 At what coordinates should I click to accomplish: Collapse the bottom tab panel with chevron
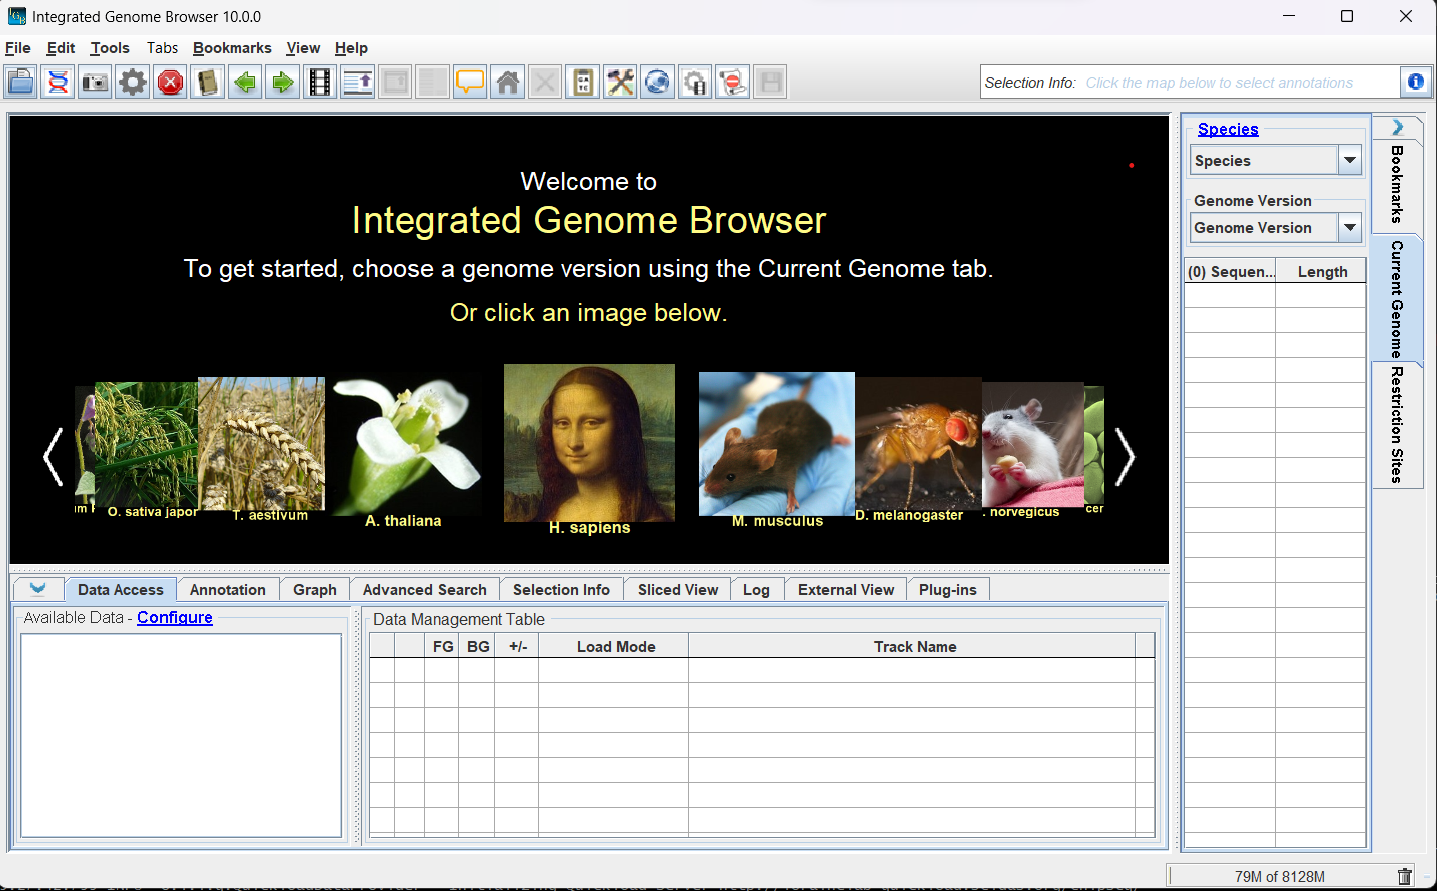coord(38,589)
